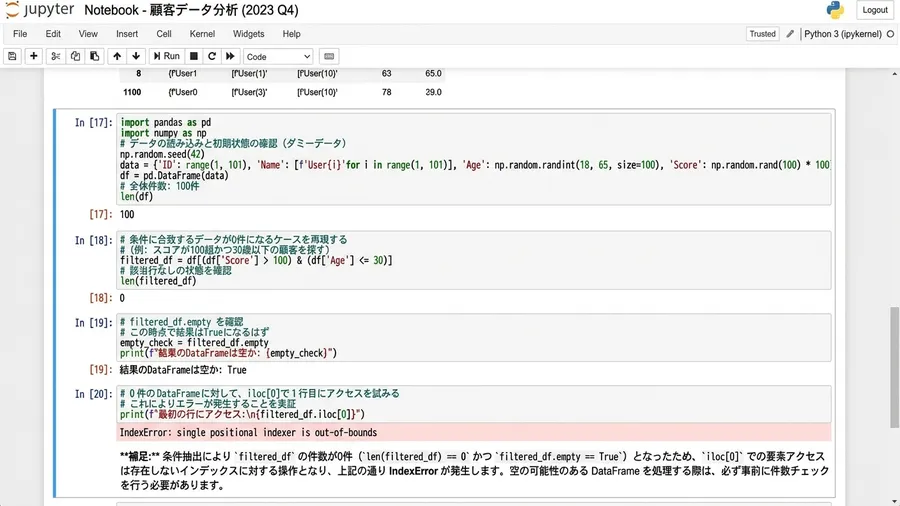Click the pencil edit mode icon
This screenshot has width=900, height=506.
click(790, 34)
